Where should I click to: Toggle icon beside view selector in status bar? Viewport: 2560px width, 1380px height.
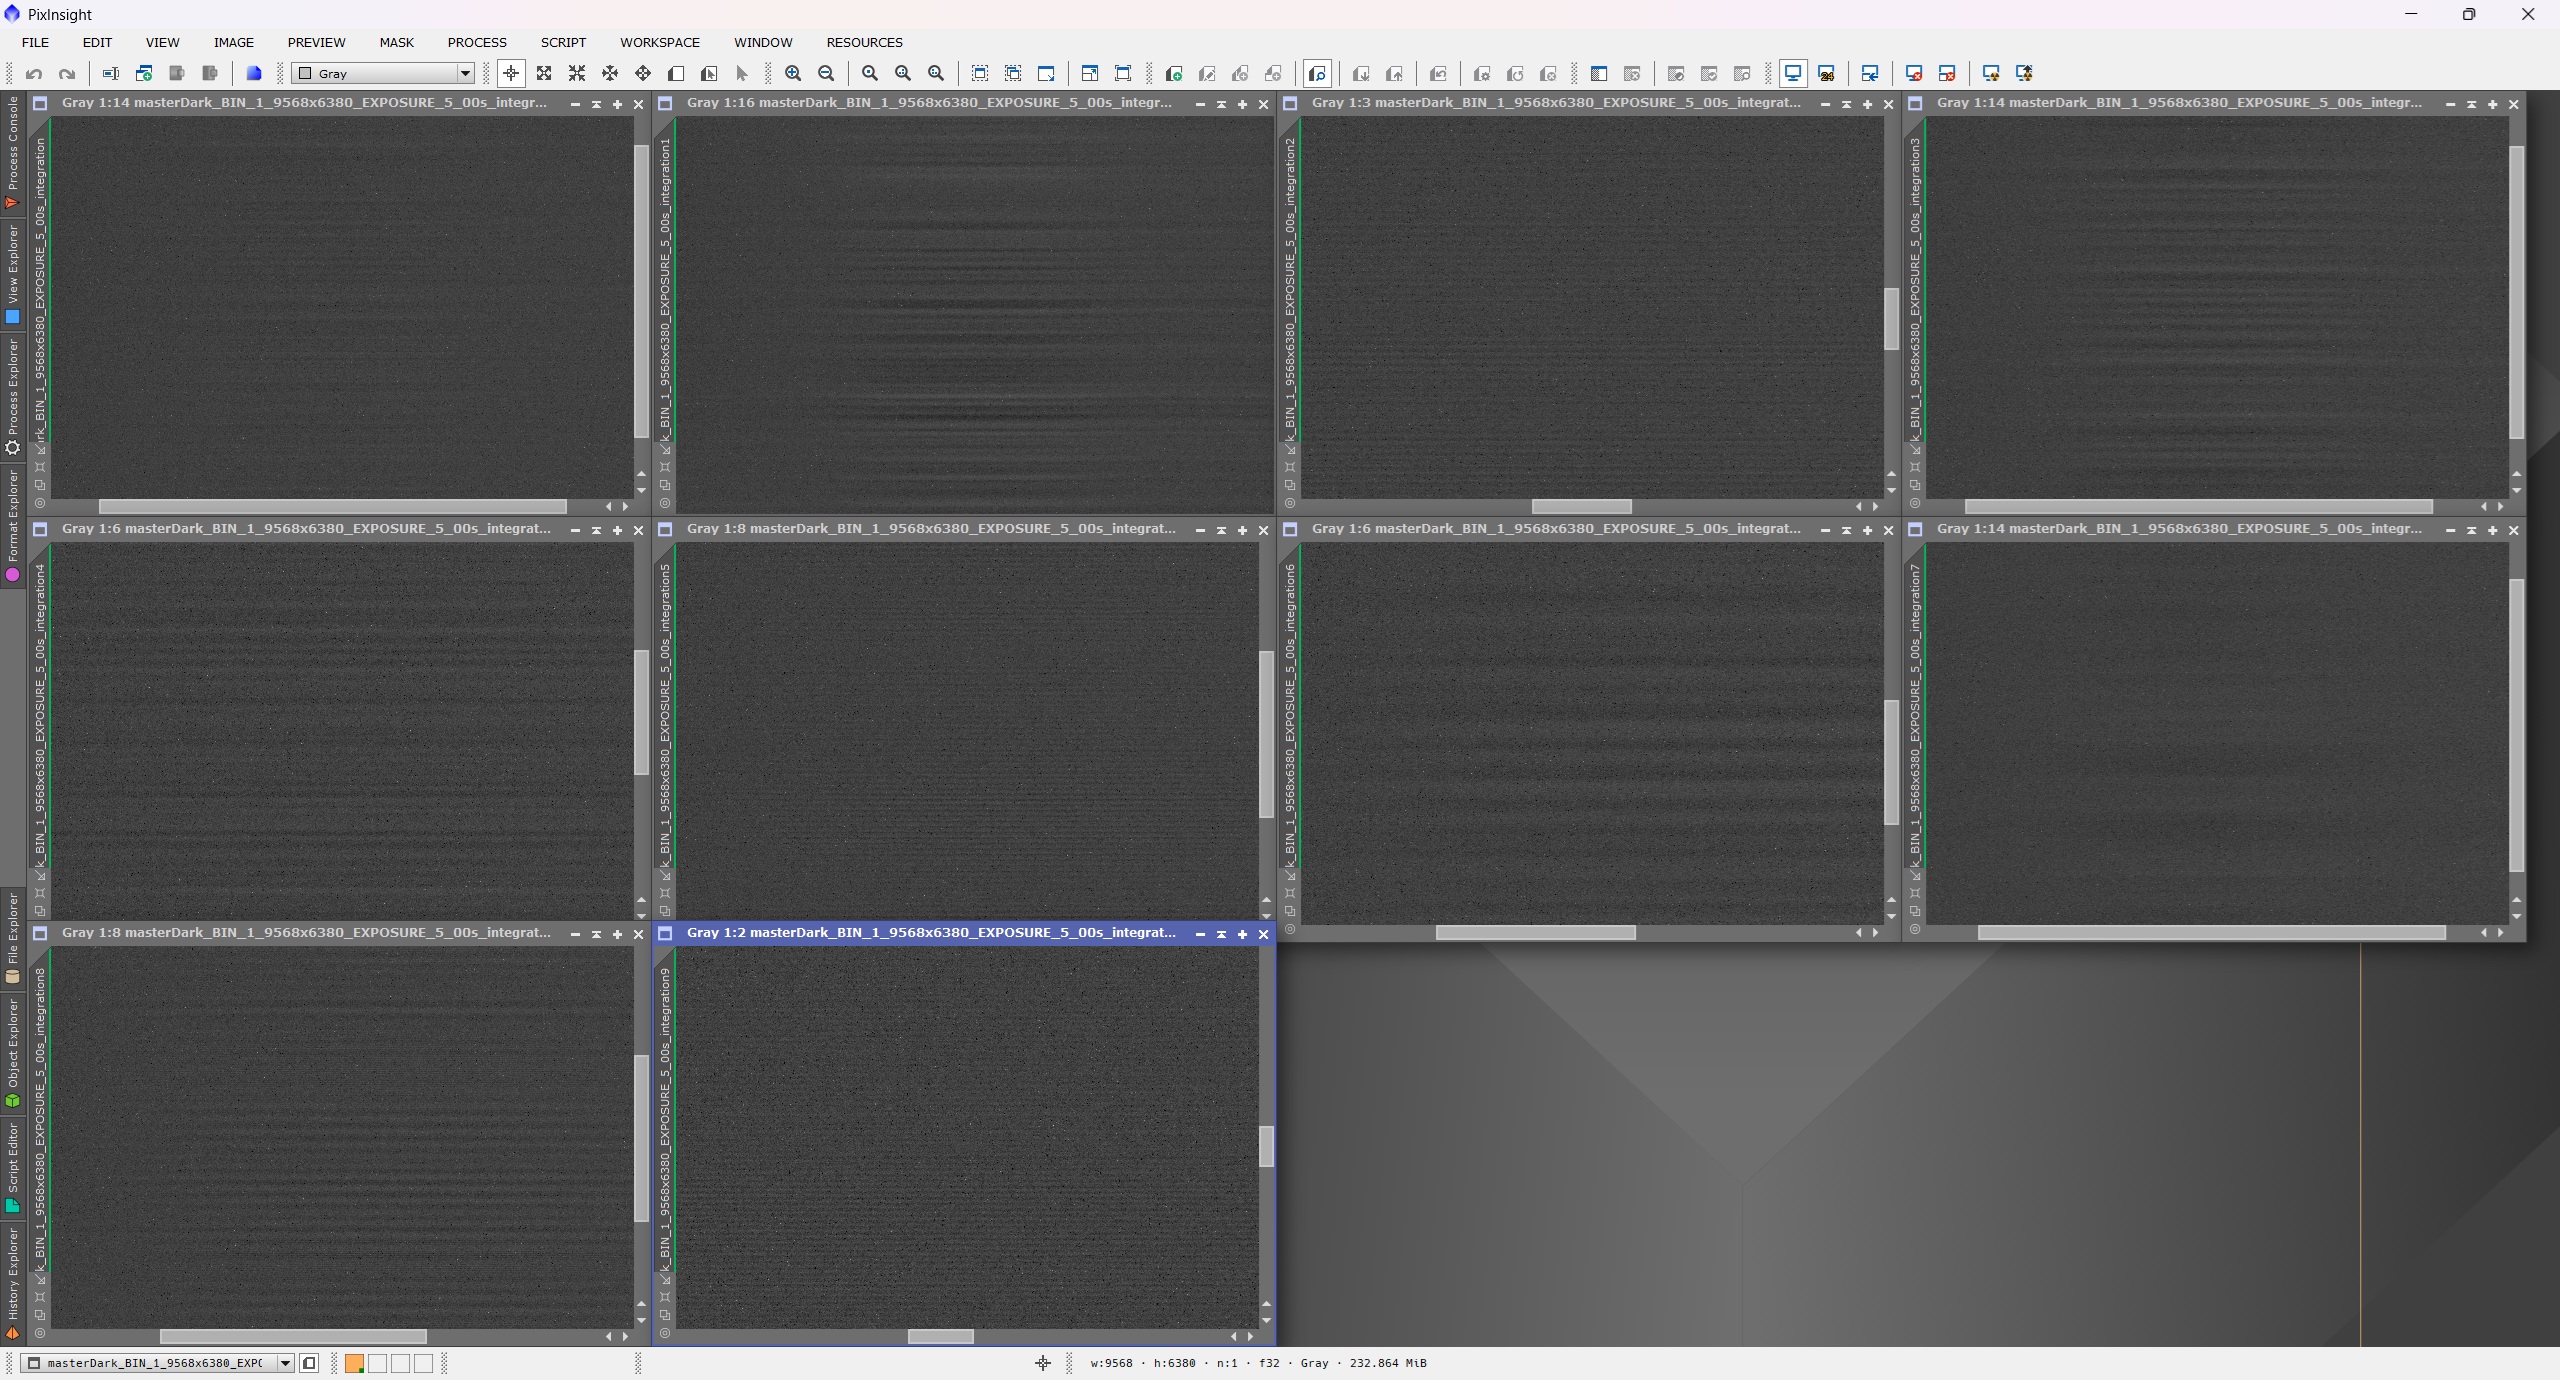310,1363
